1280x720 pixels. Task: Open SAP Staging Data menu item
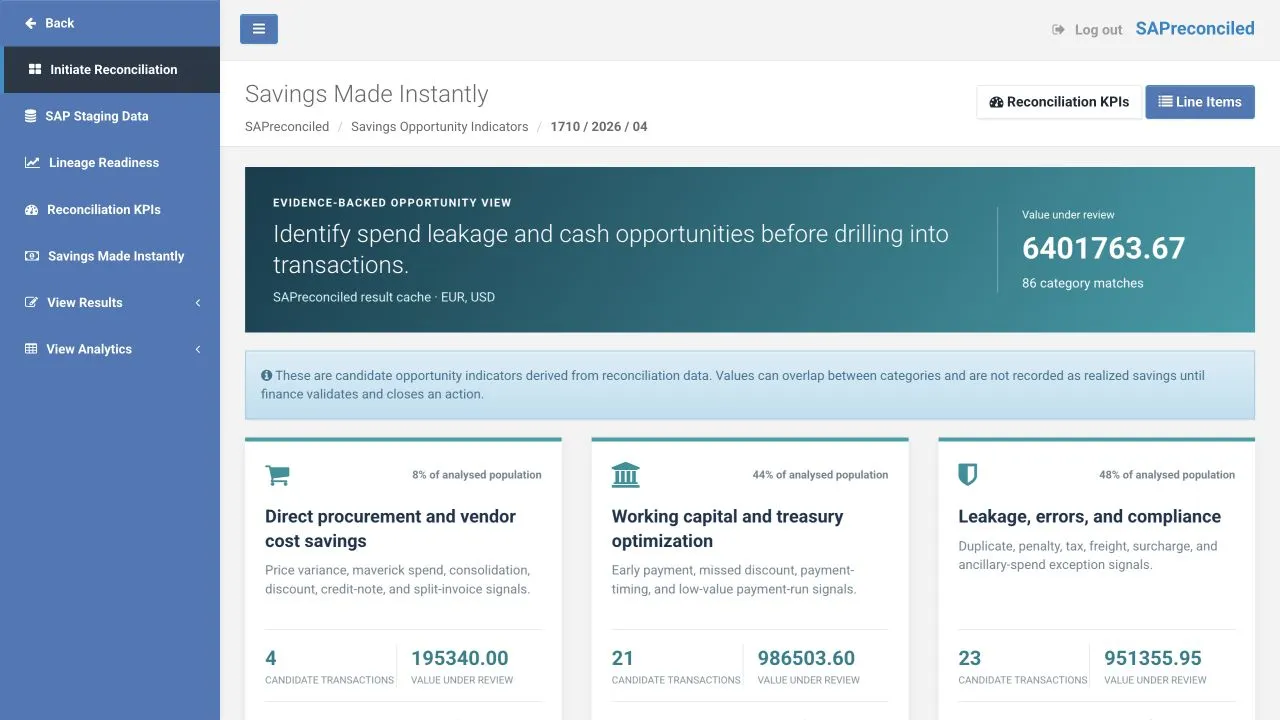(x=110, y=116)
